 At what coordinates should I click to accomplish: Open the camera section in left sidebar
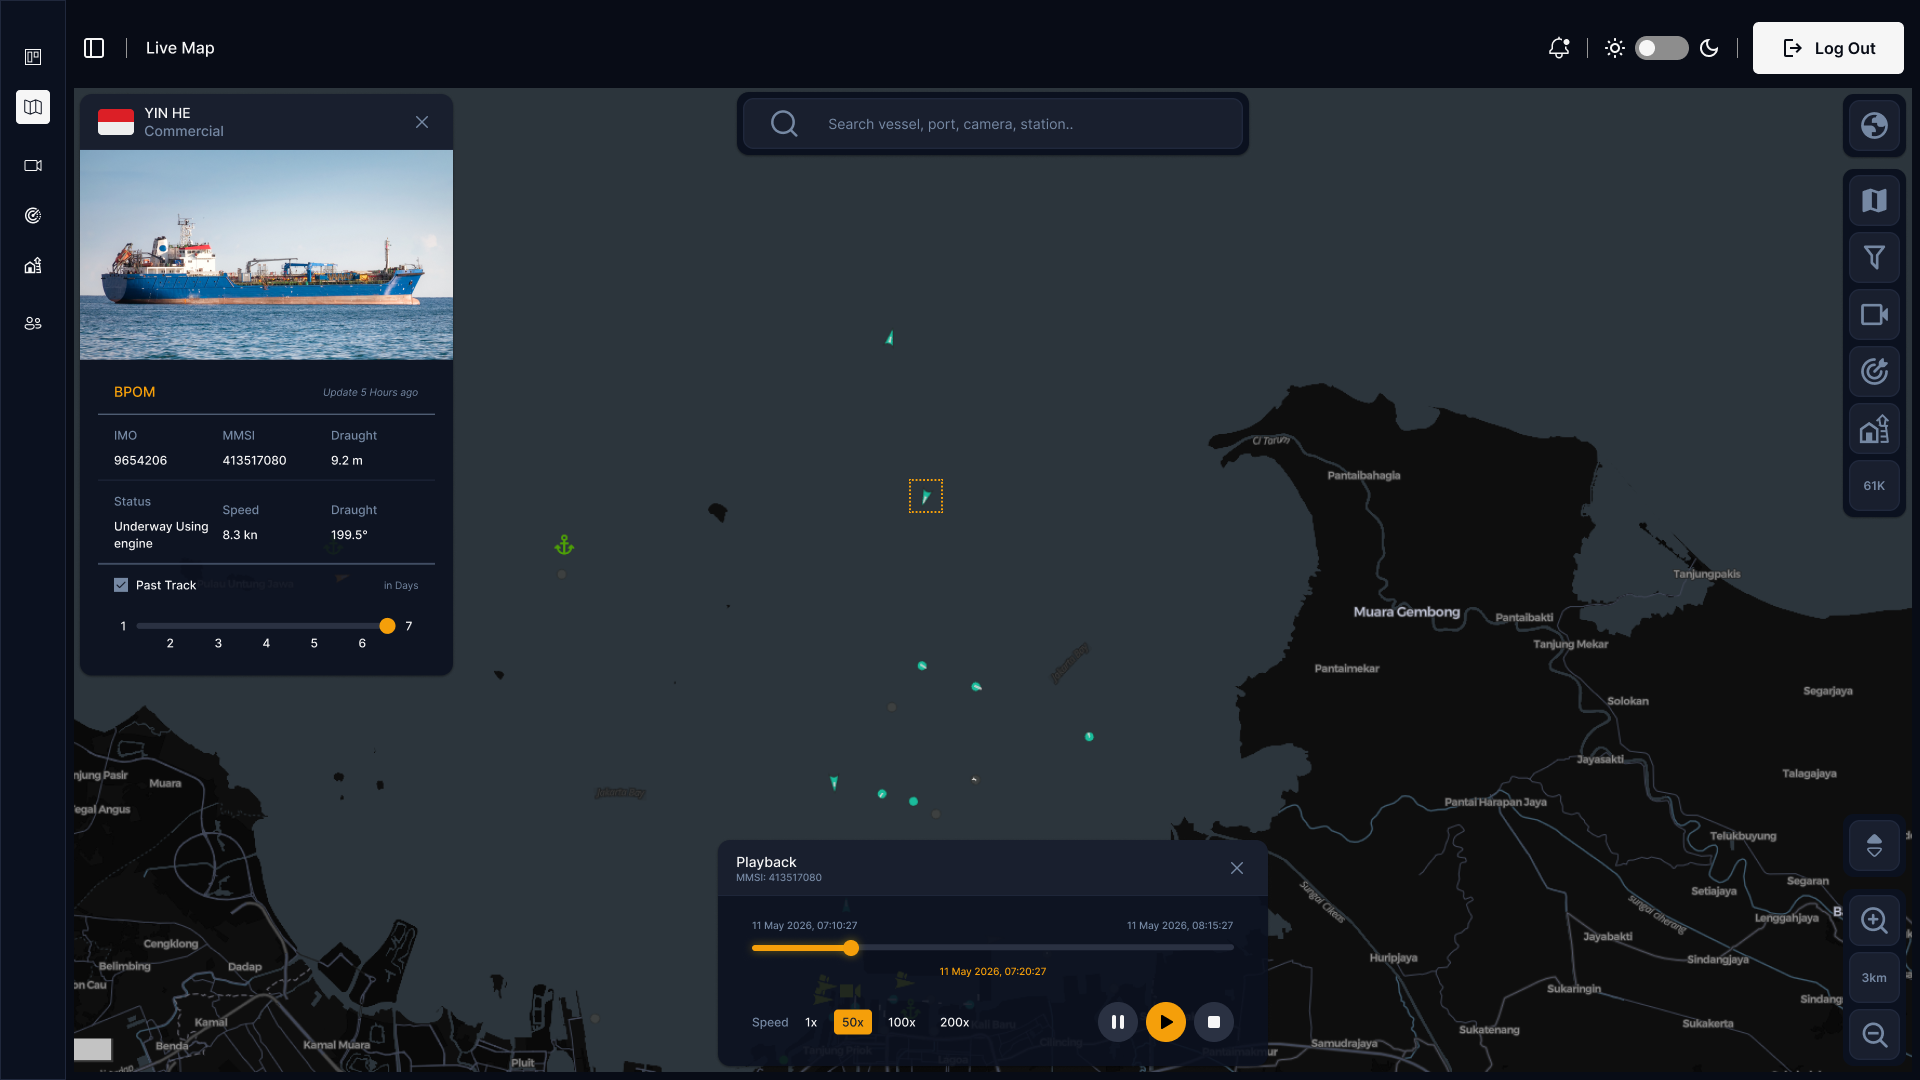(x=33, y=165)
